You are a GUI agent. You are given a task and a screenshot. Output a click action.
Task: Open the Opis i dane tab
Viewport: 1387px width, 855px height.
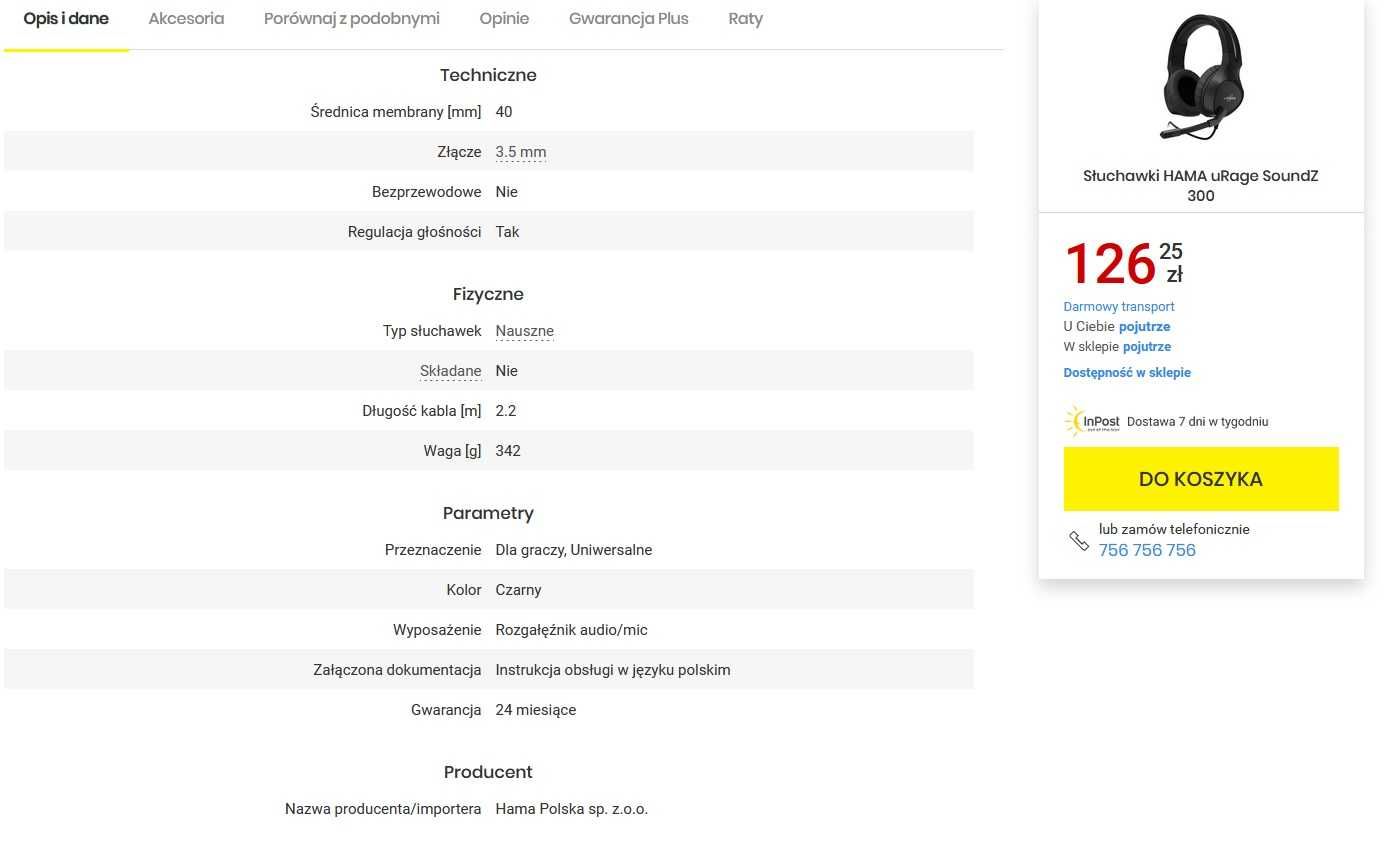(66, 19)
